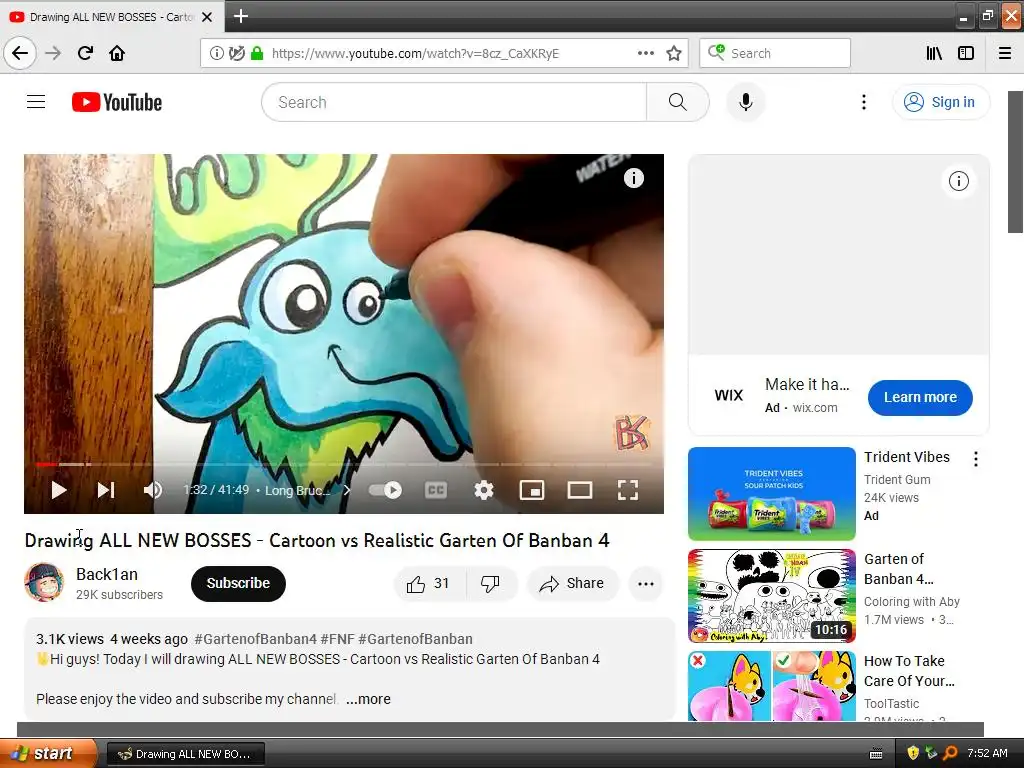1024x768 pixels.
Task: Switch to miniplayer mode icon
Action: pyautogui.click(x=532, y=490)
